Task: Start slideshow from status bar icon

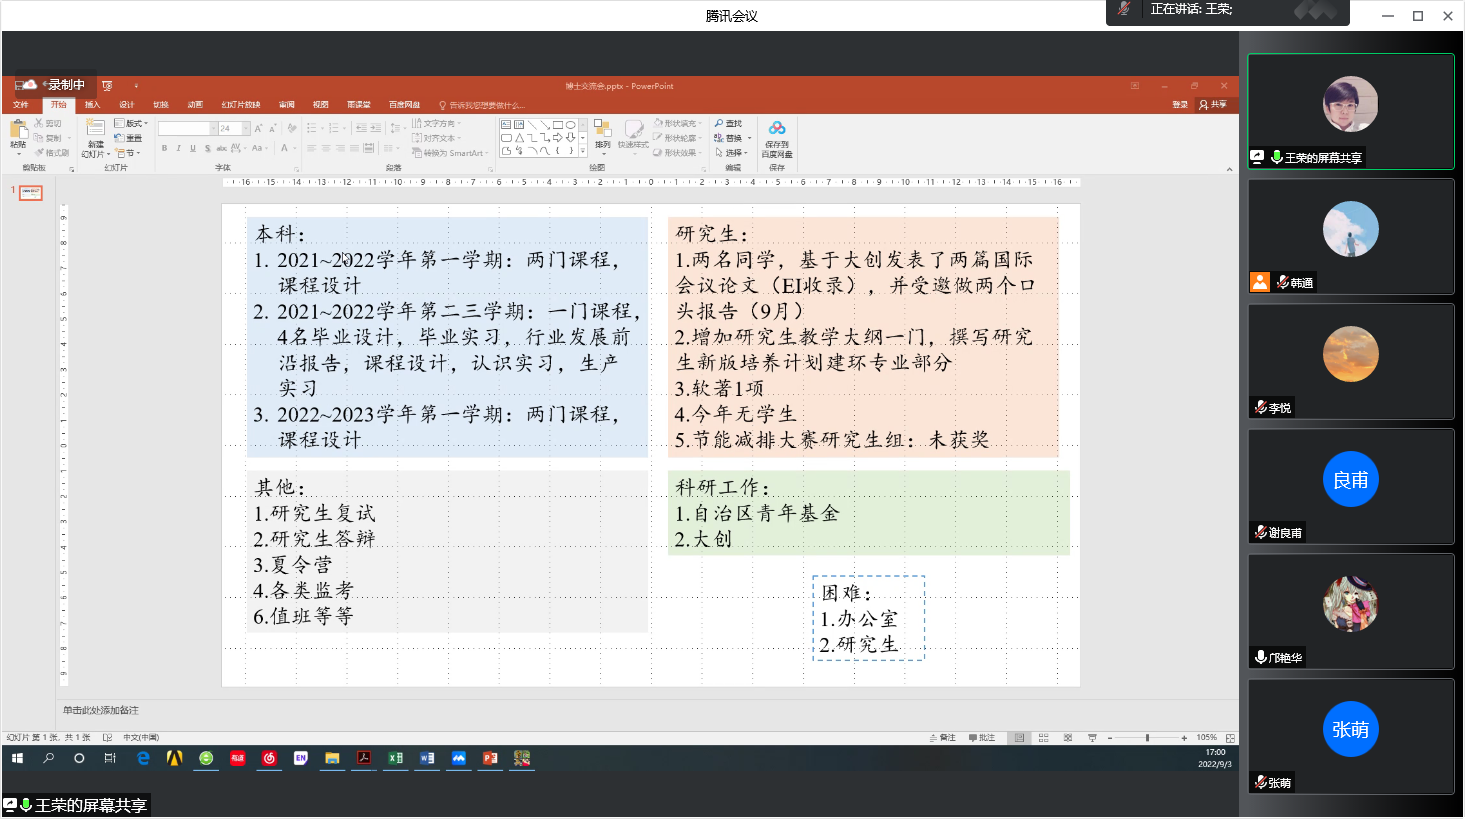Action: click(1092, 738)
